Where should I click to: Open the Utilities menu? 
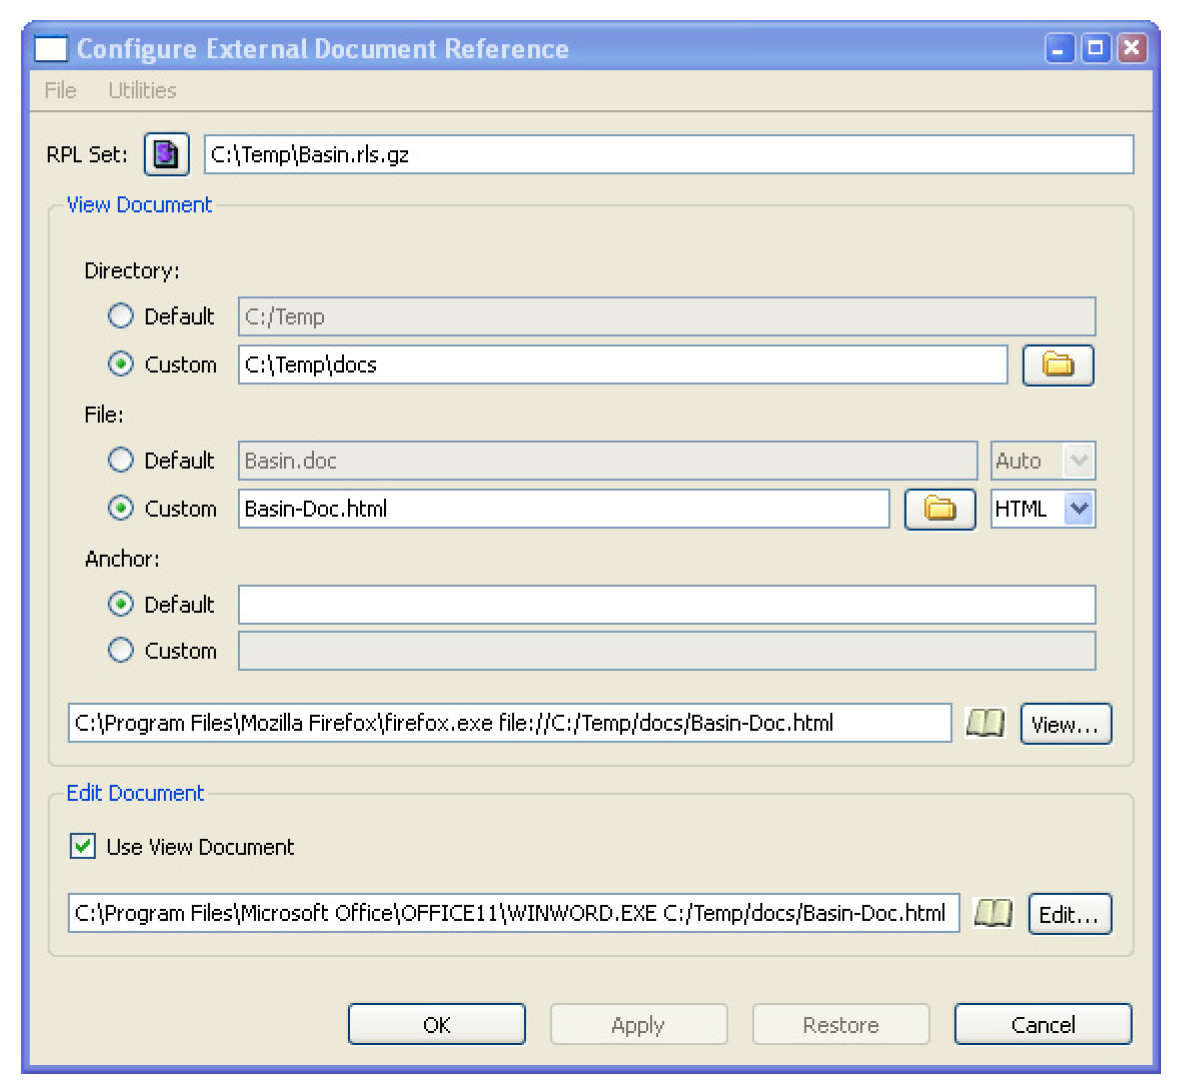(x=142, y=91)
